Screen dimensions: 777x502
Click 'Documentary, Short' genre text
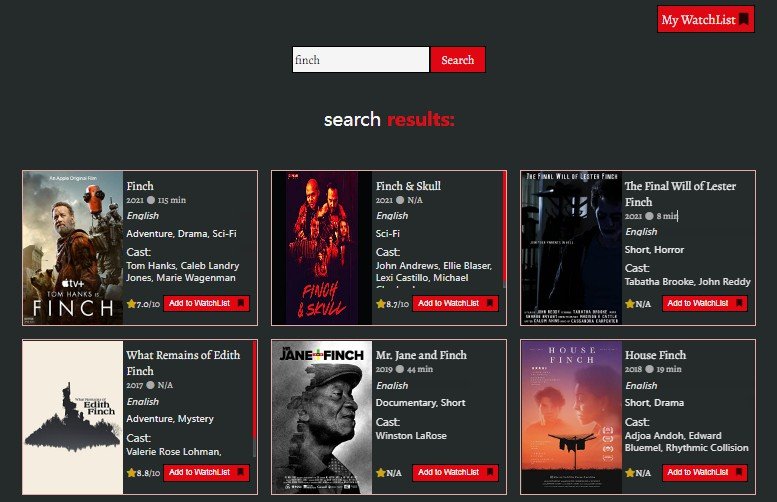pos(420,403)
